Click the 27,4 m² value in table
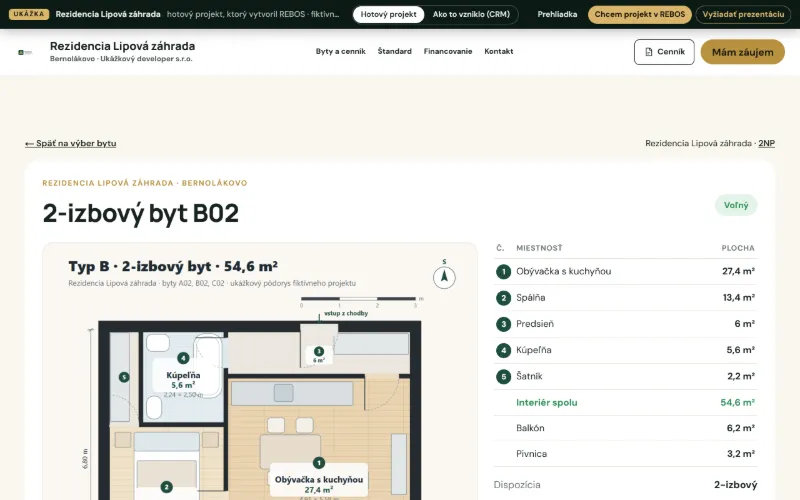Screen dimensions: 800x500 click(738, 271)
